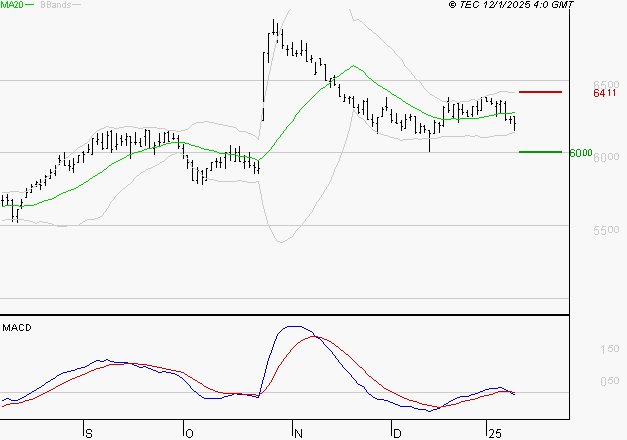Click the grey 6000 price axis label
The height and width of the screenshot is (440, 627).
(607, 157)
